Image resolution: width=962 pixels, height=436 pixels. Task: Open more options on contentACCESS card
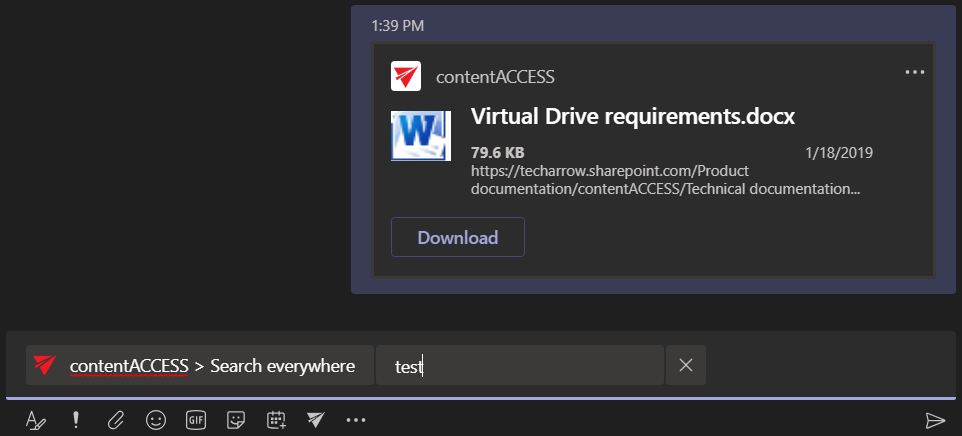pyautogui.click(x=914, y=73)
